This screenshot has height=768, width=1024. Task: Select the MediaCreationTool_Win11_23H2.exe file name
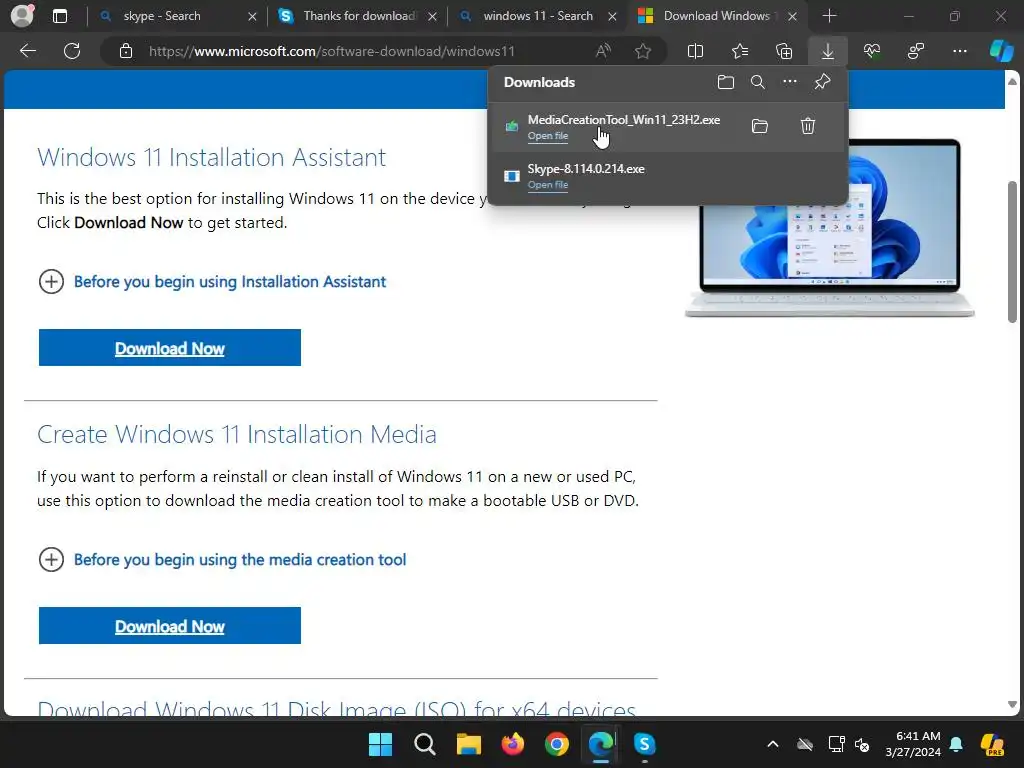[x=624, y=120]
